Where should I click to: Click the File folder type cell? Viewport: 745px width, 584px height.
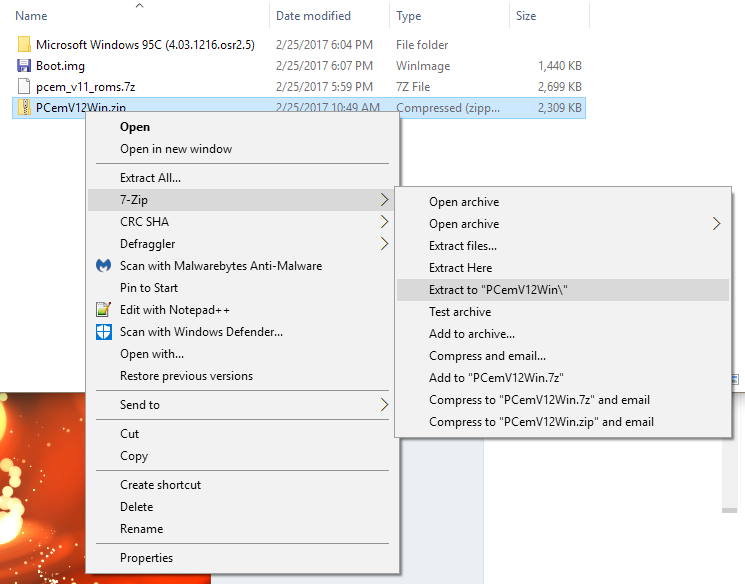(422, 45)
